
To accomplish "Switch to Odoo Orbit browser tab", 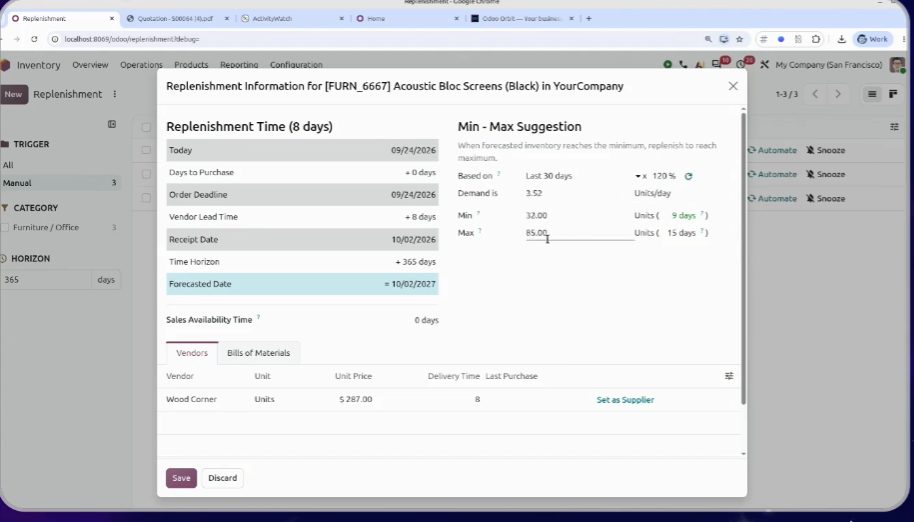I will point(523,19).
